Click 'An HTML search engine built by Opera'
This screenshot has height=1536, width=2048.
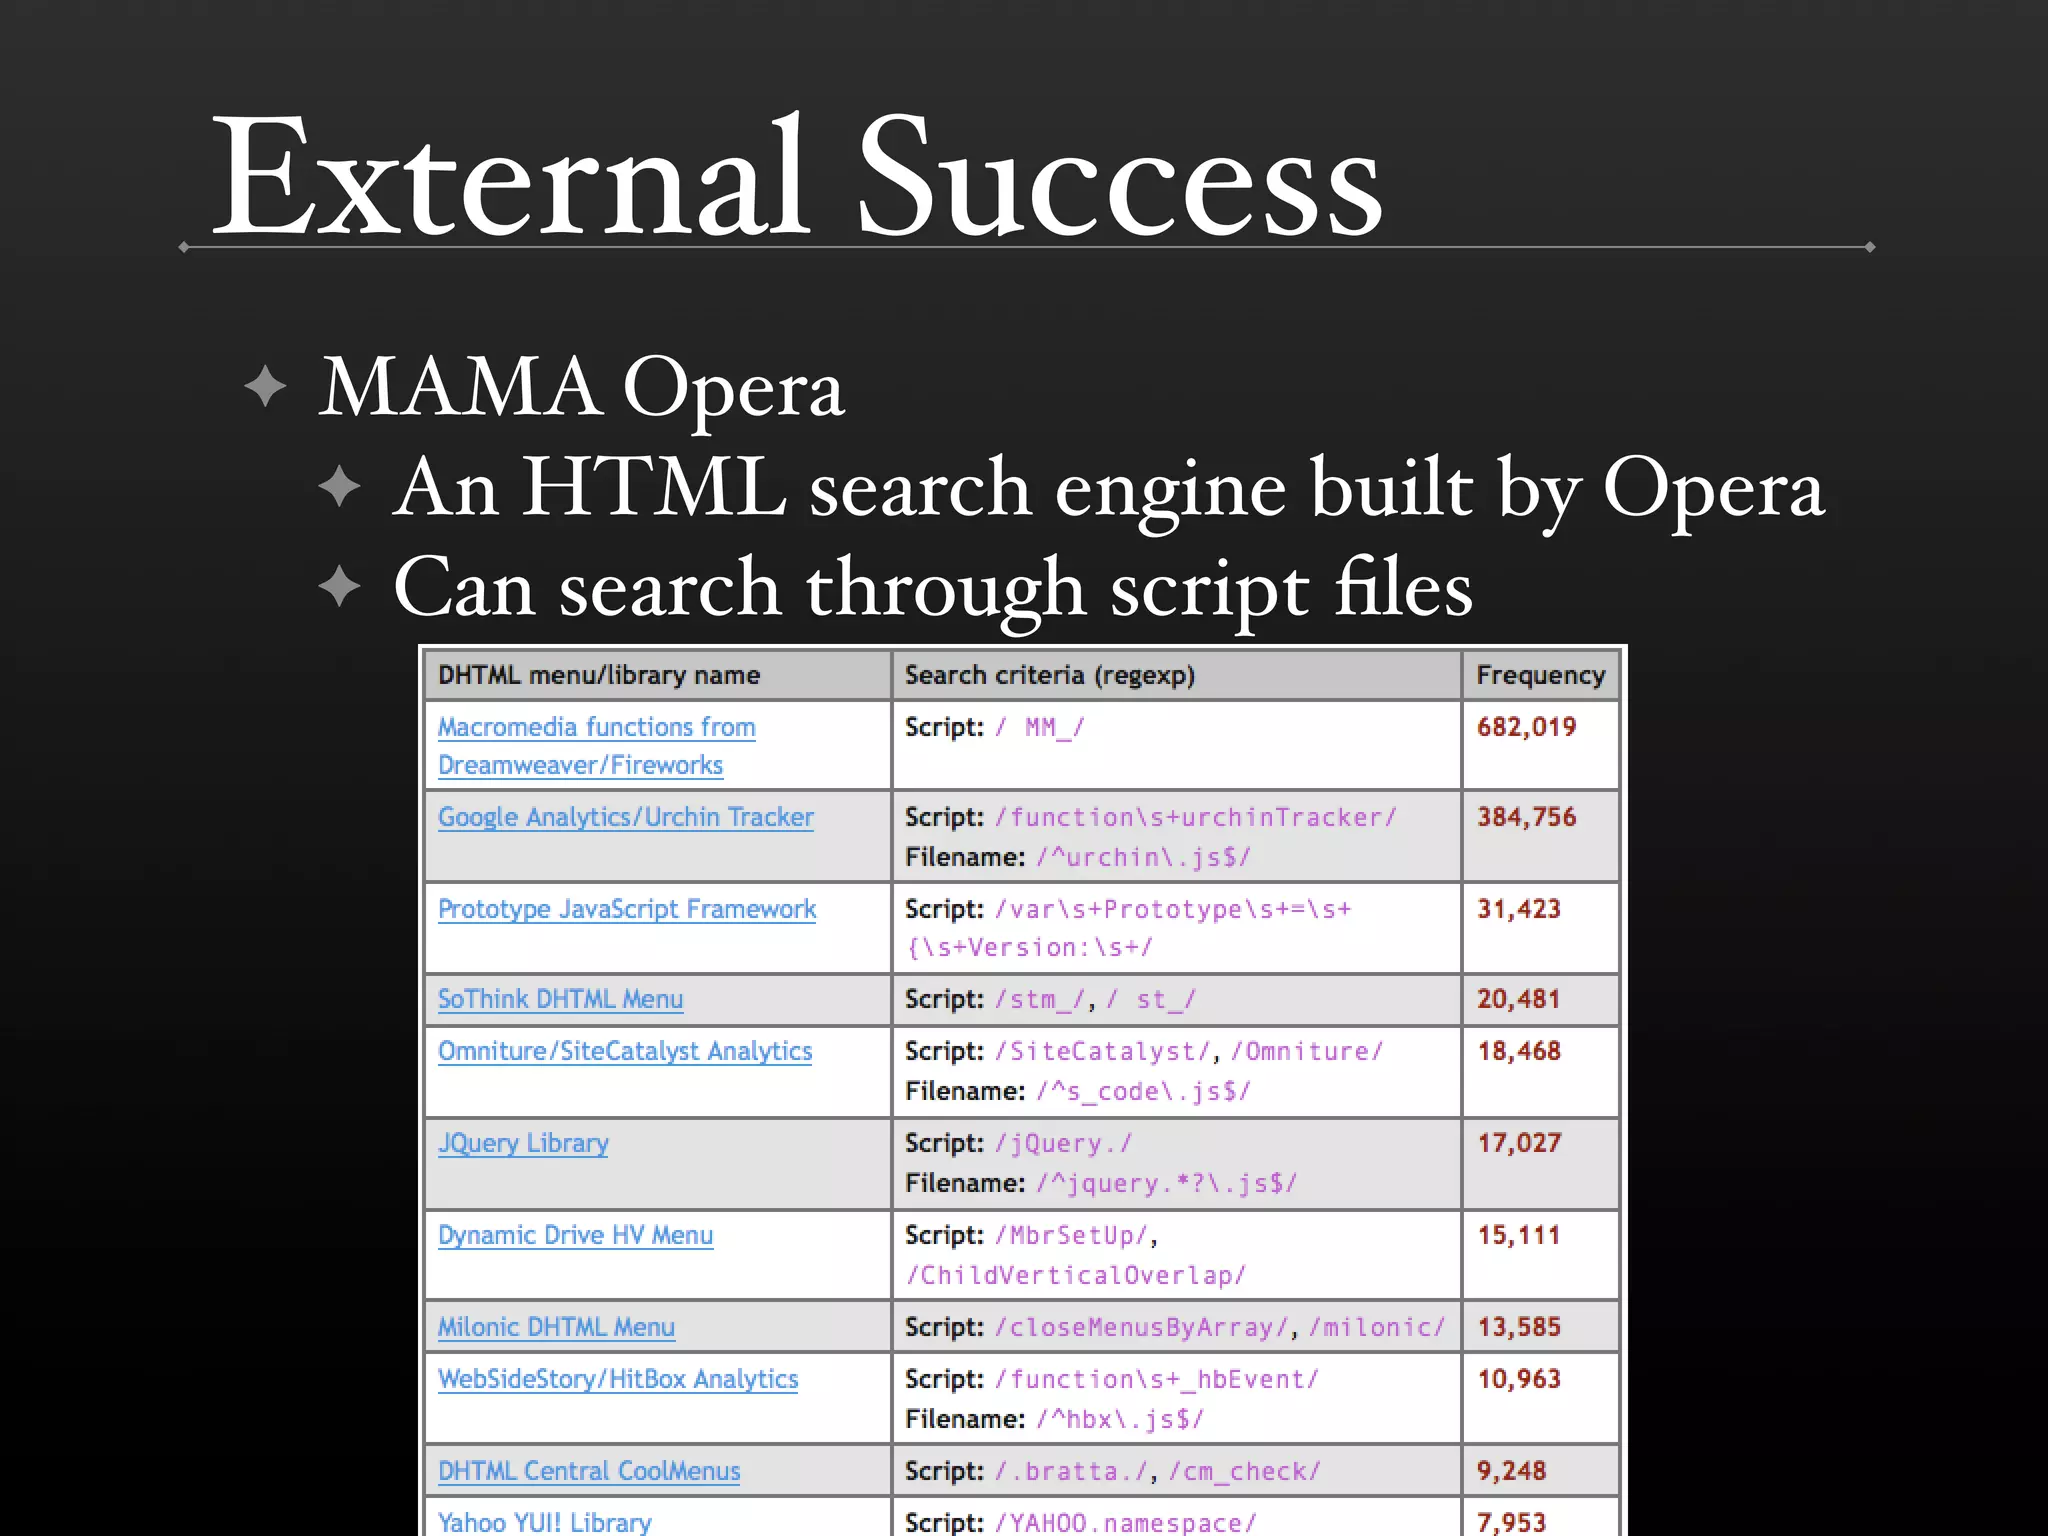click(x=1109, y=490)
